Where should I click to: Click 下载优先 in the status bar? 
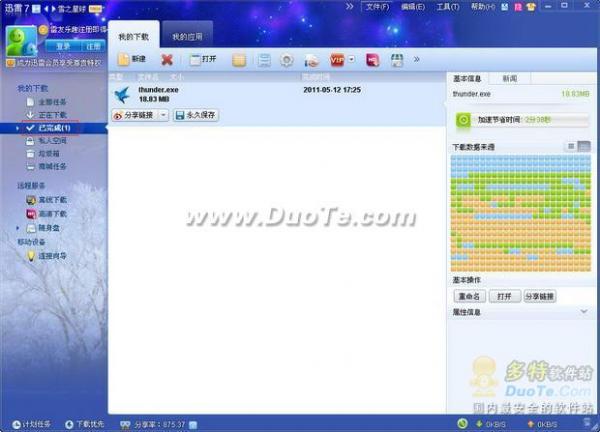[84, 424]
